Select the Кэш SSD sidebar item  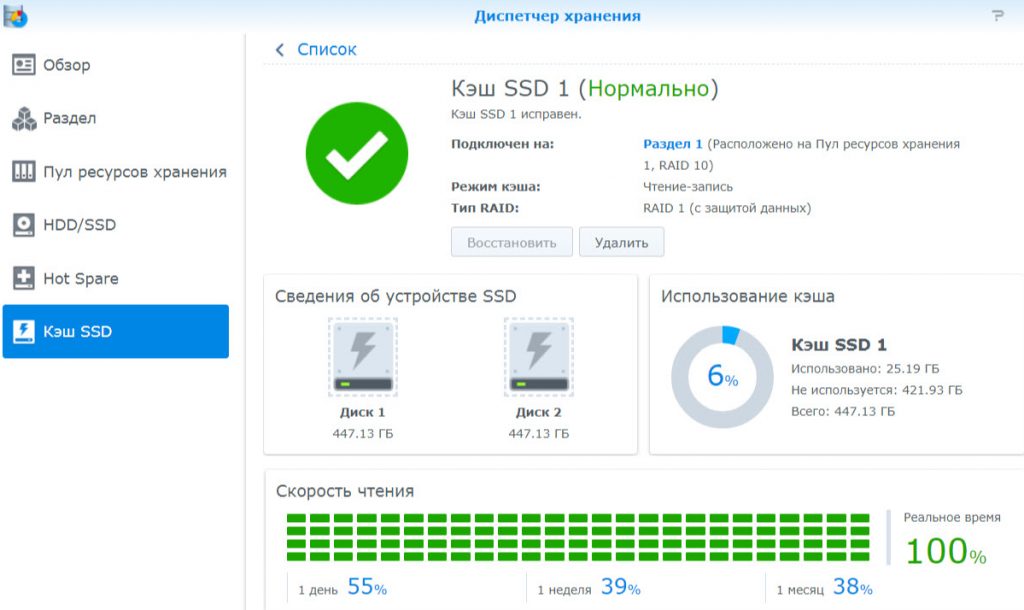pos(75,332)
